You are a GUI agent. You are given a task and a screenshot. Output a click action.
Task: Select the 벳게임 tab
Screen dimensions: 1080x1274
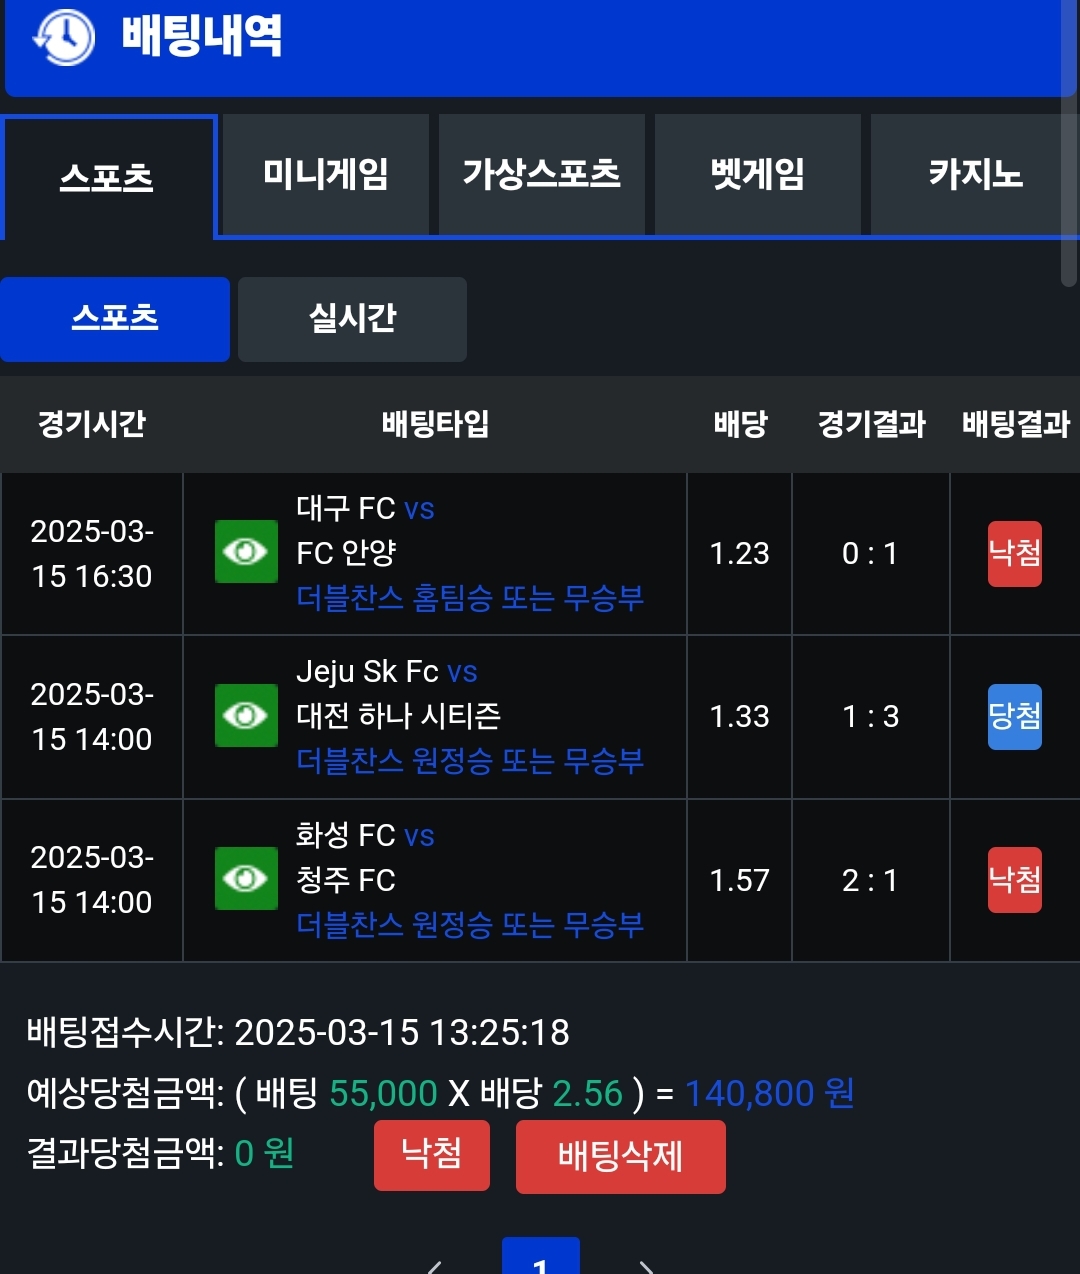[757, 175]
